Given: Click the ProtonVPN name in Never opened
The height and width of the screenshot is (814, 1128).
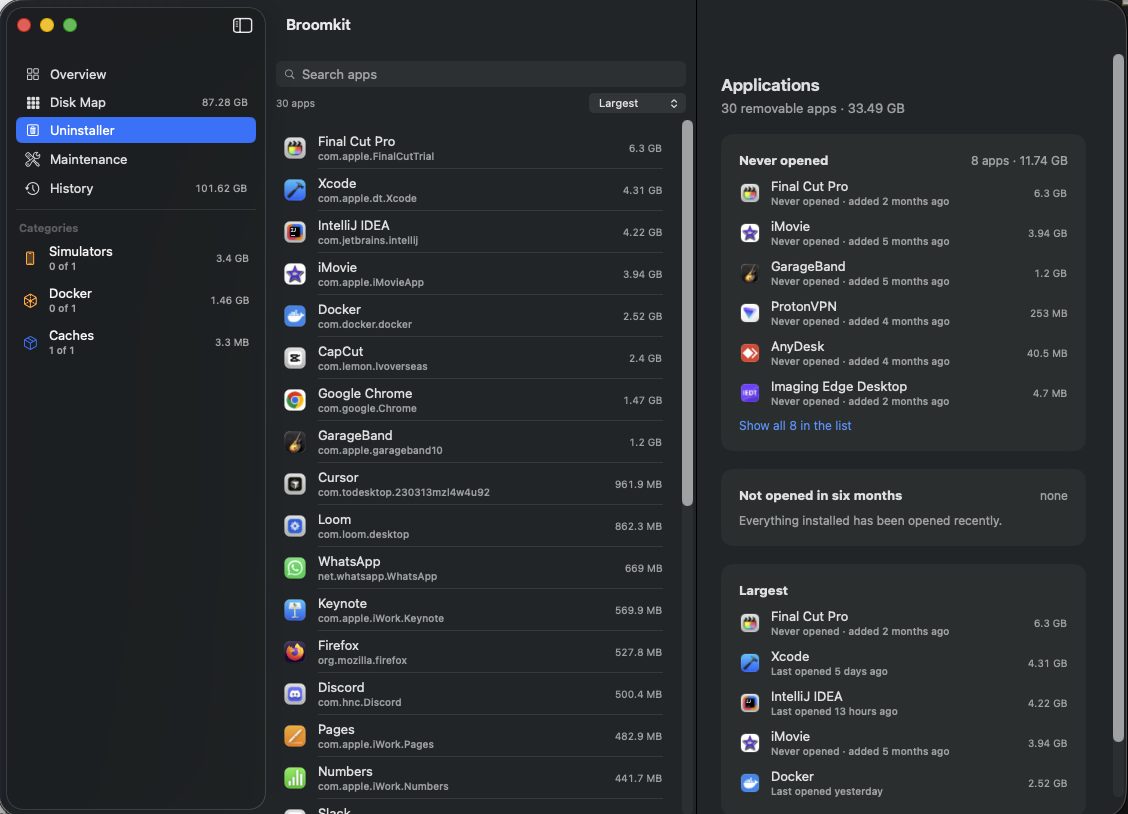Looking at the screenshot, I should click(x=804, y=306).
